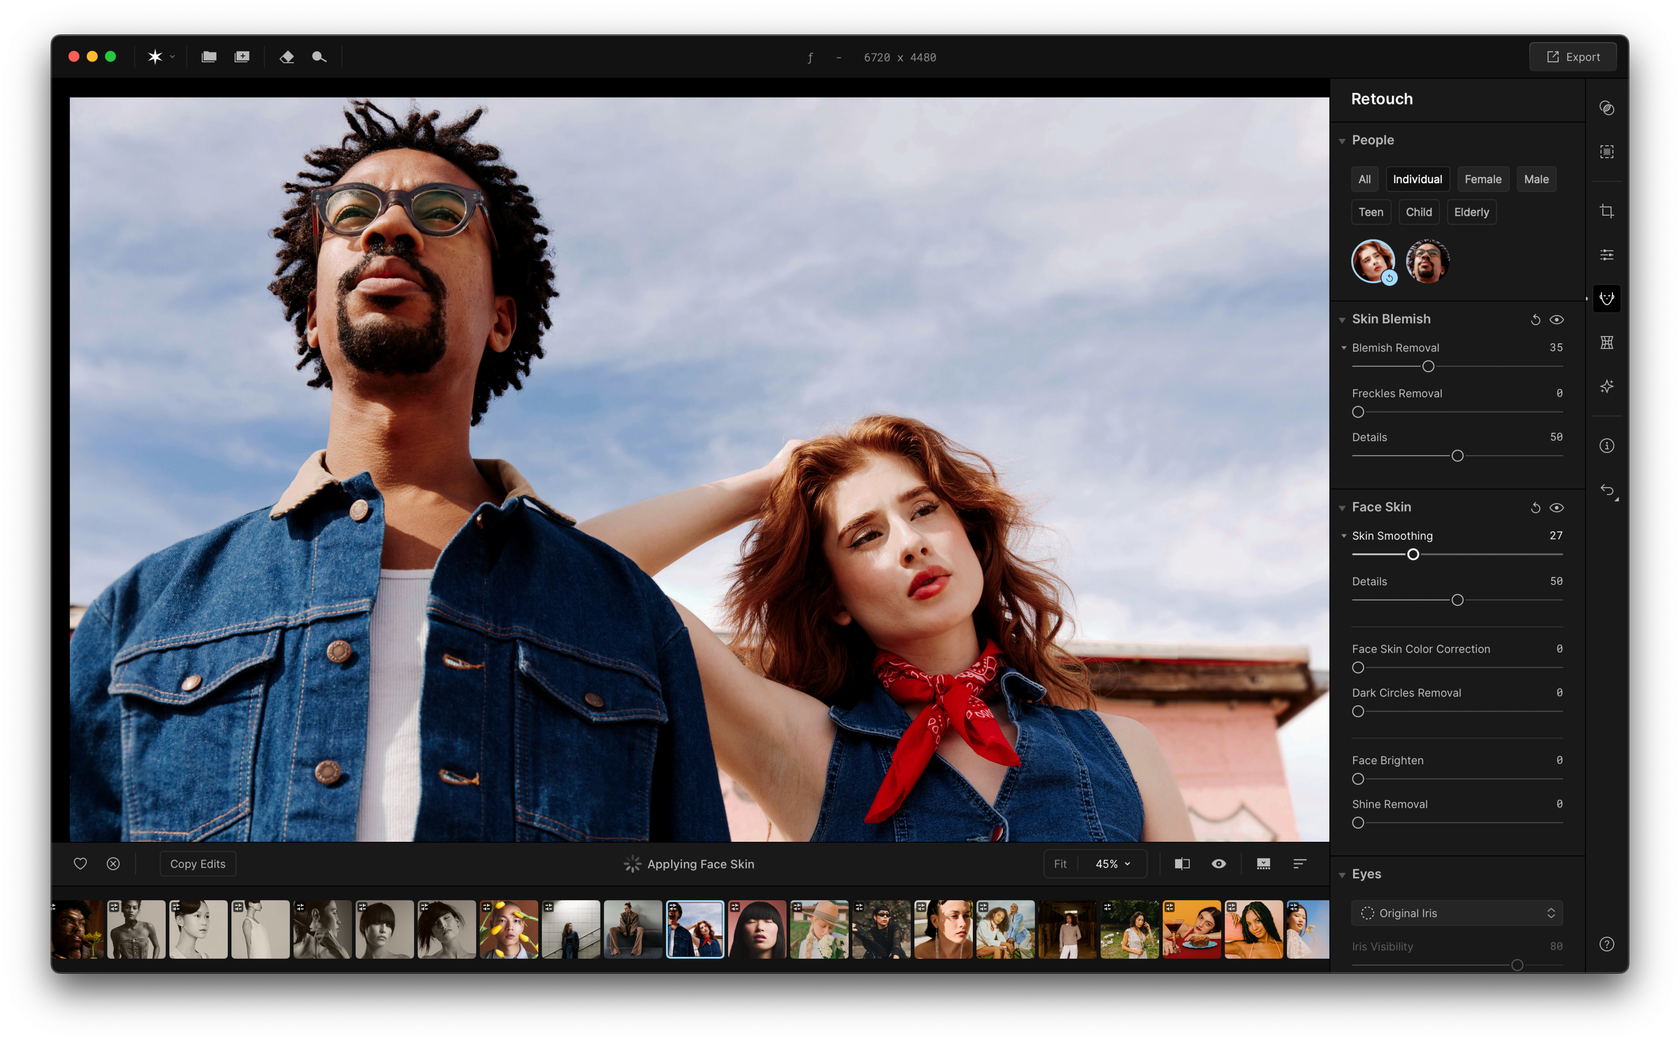Collapse the People section
The height and width of the screenshot is (1041, 1680).
coord(1341,140)
